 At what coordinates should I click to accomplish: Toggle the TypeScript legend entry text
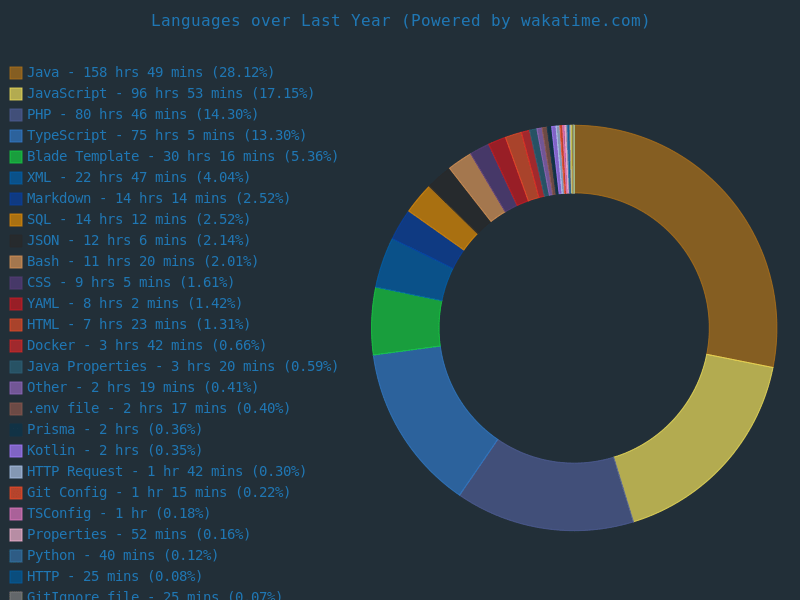[166, 135]
